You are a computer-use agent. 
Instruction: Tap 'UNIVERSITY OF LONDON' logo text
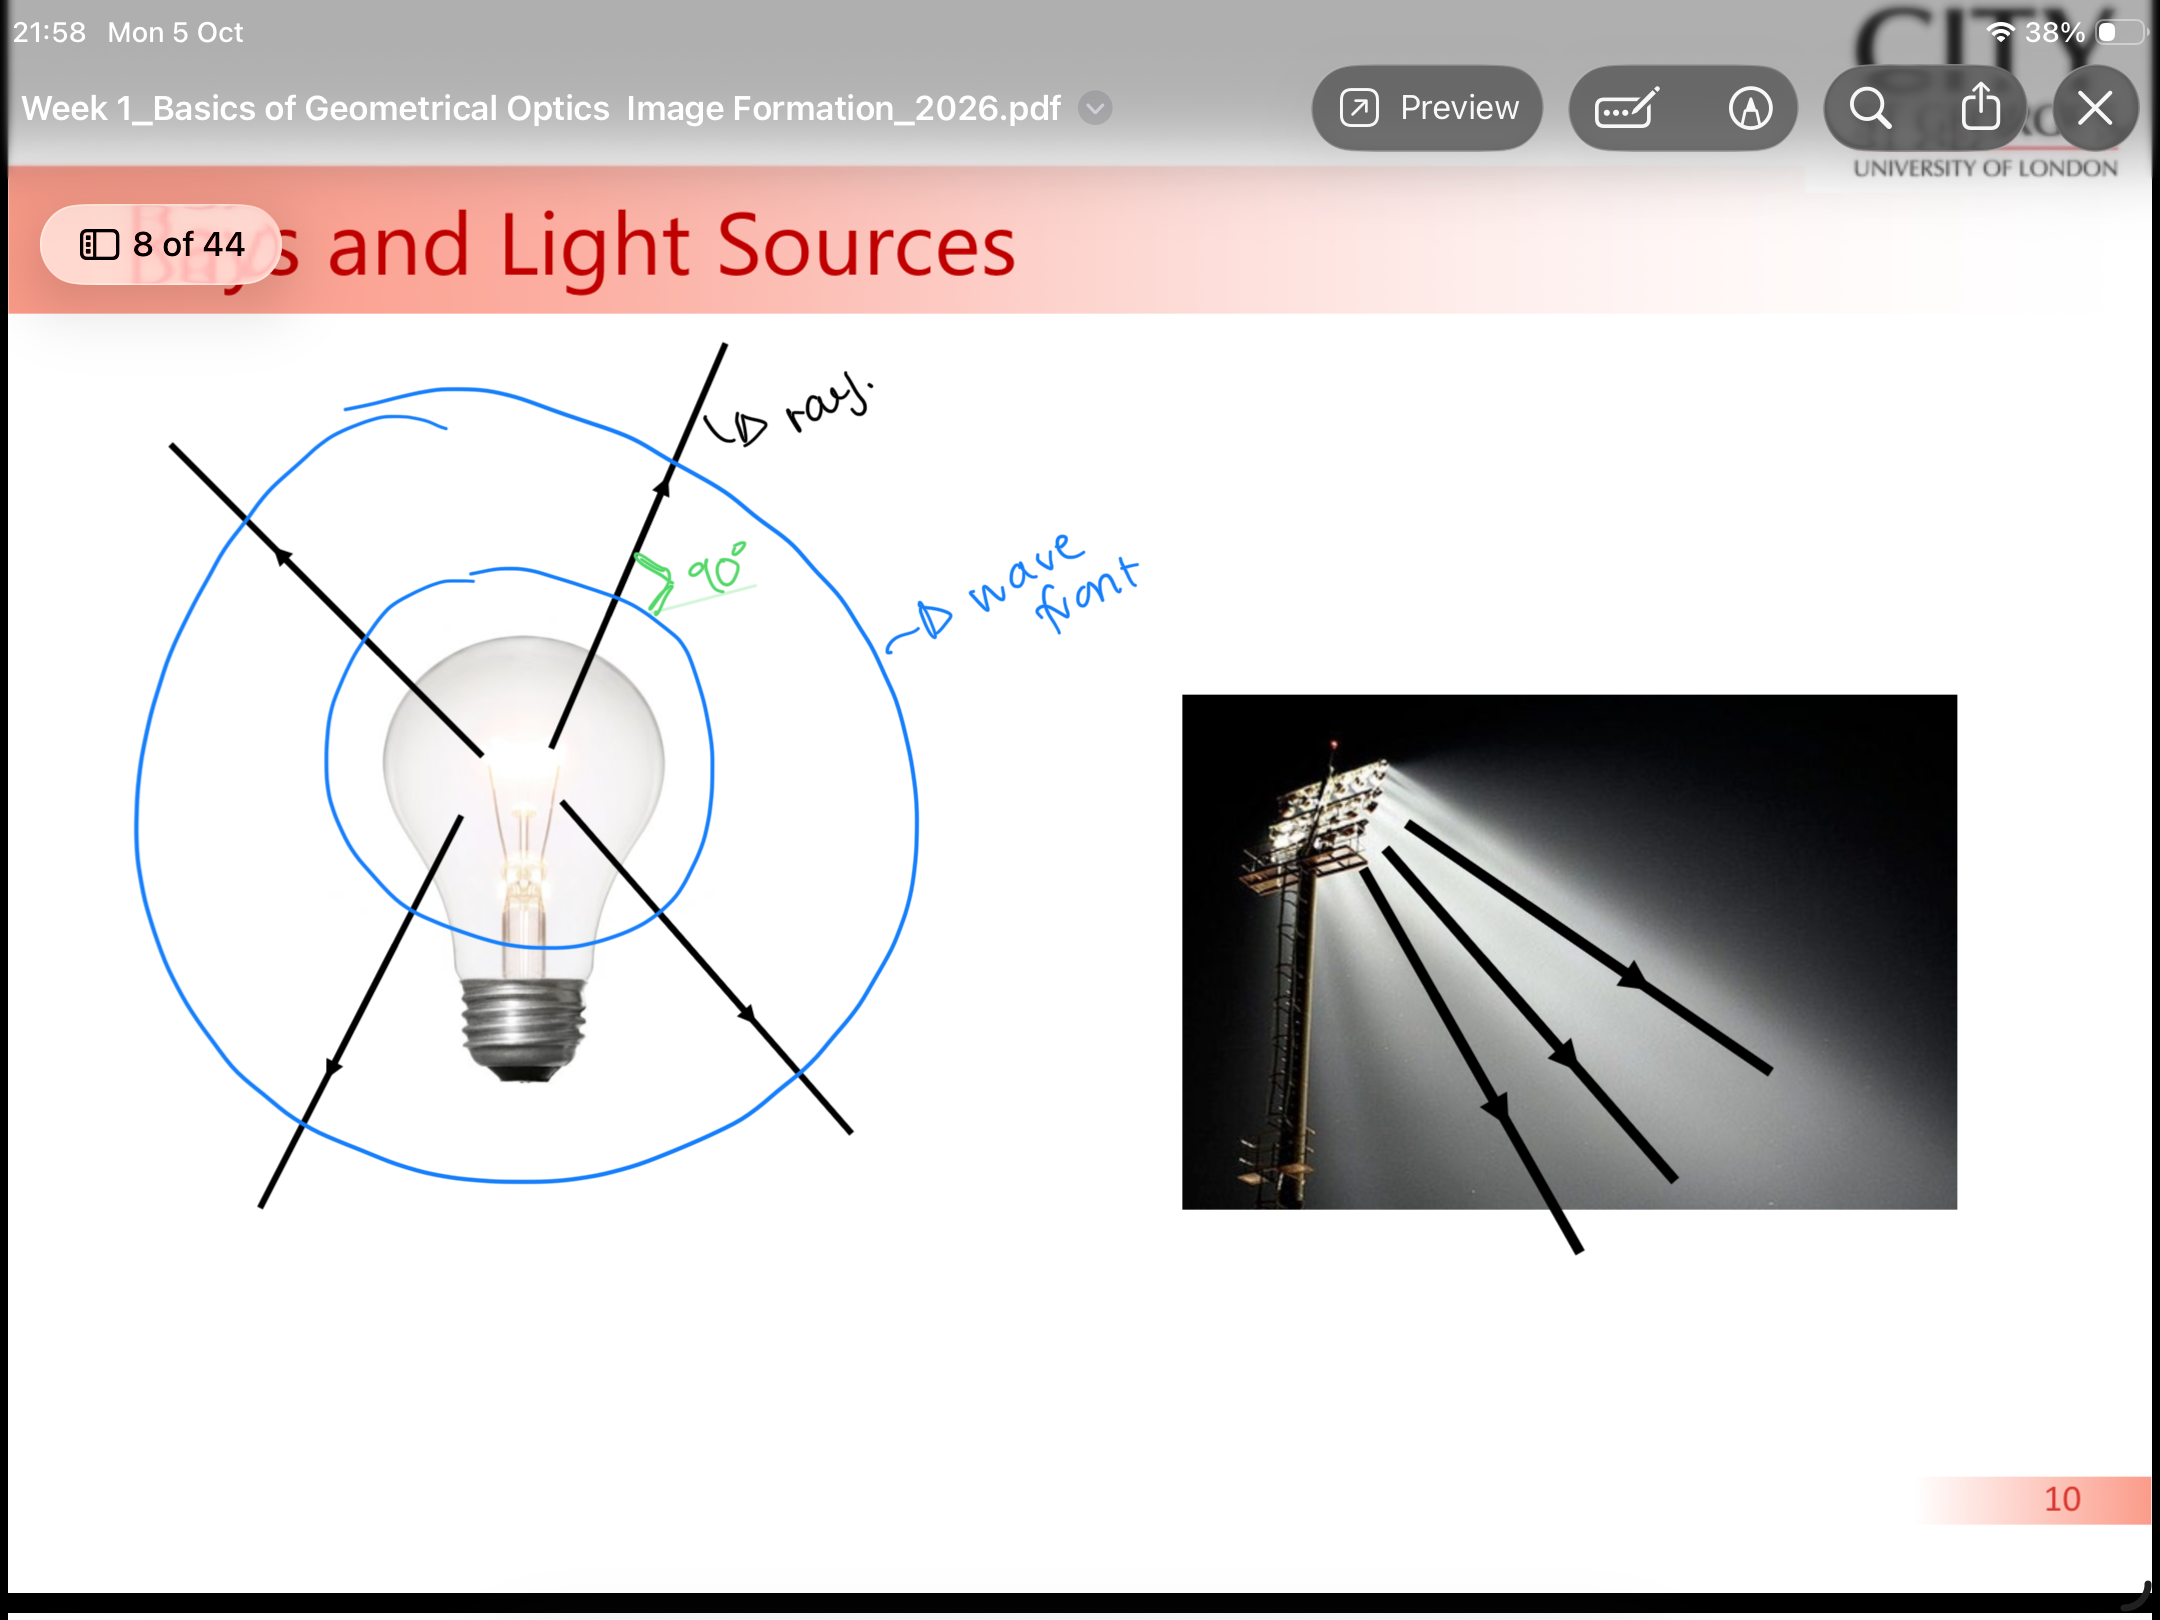tap(1985, 168)
